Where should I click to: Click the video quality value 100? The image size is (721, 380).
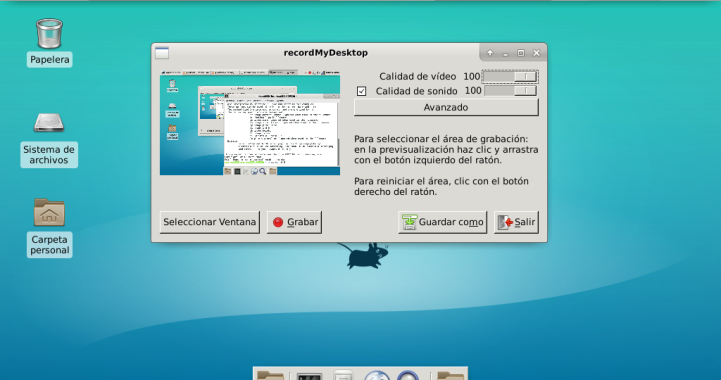[472, 76]
